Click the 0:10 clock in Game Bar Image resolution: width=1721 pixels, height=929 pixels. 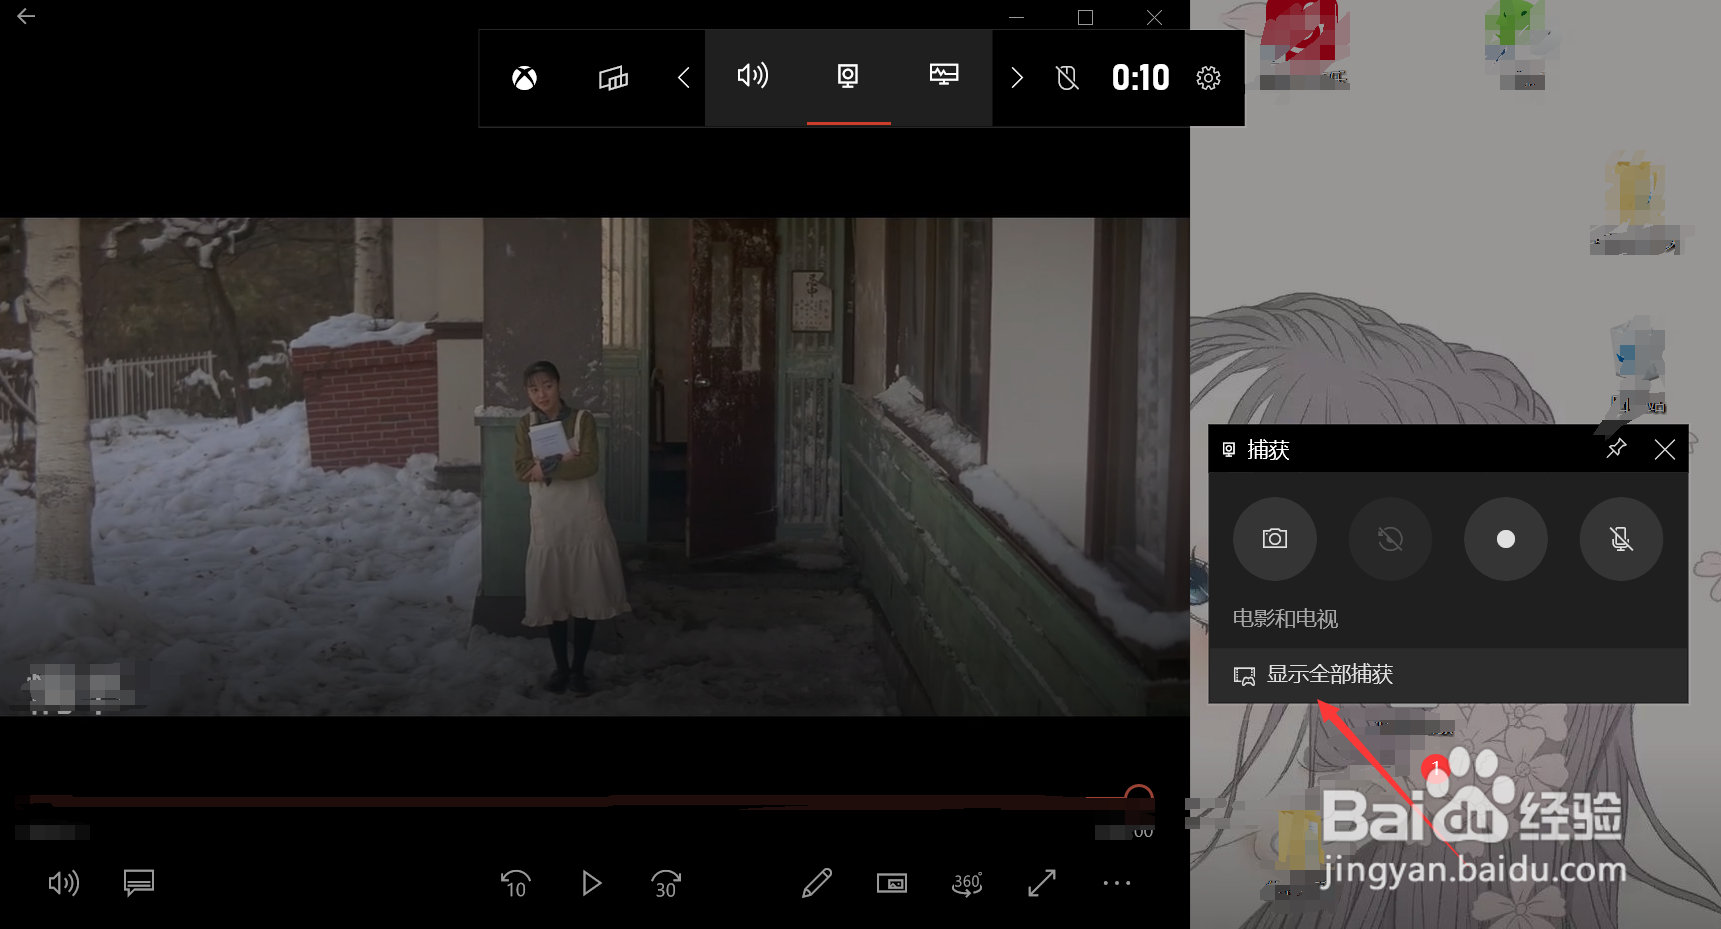pyautogui.click(x=1140, y=78)
